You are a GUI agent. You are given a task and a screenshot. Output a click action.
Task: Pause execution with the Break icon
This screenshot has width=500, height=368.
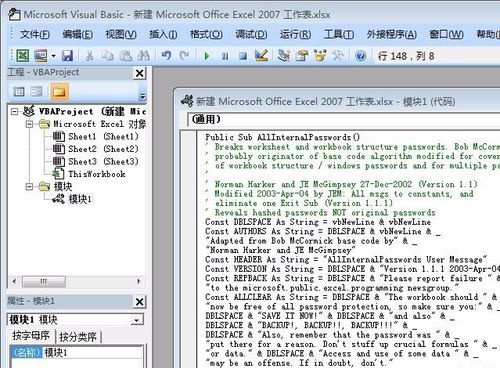point(225,56)
